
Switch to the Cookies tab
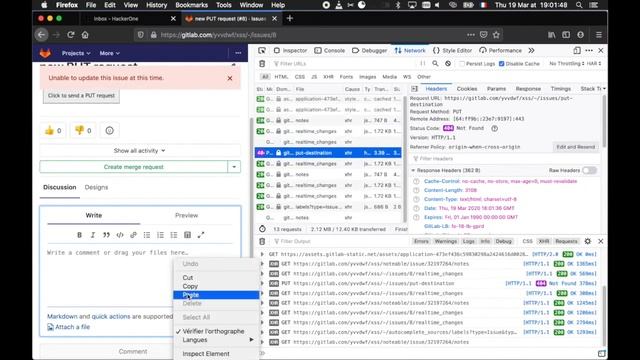pos(467,89)
